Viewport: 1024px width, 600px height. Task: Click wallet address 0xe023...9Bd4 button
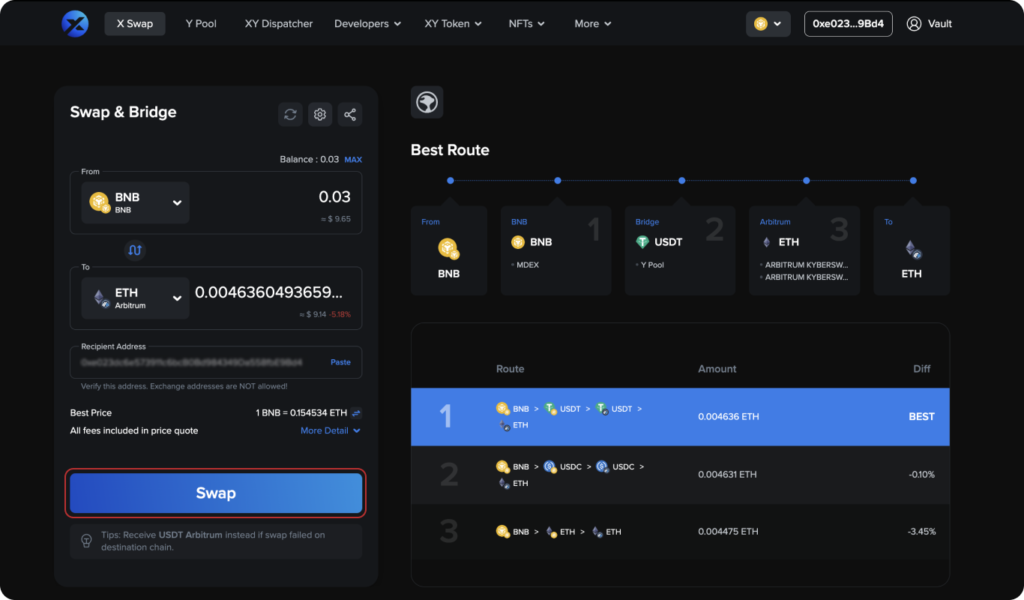(x=848, y=24)
